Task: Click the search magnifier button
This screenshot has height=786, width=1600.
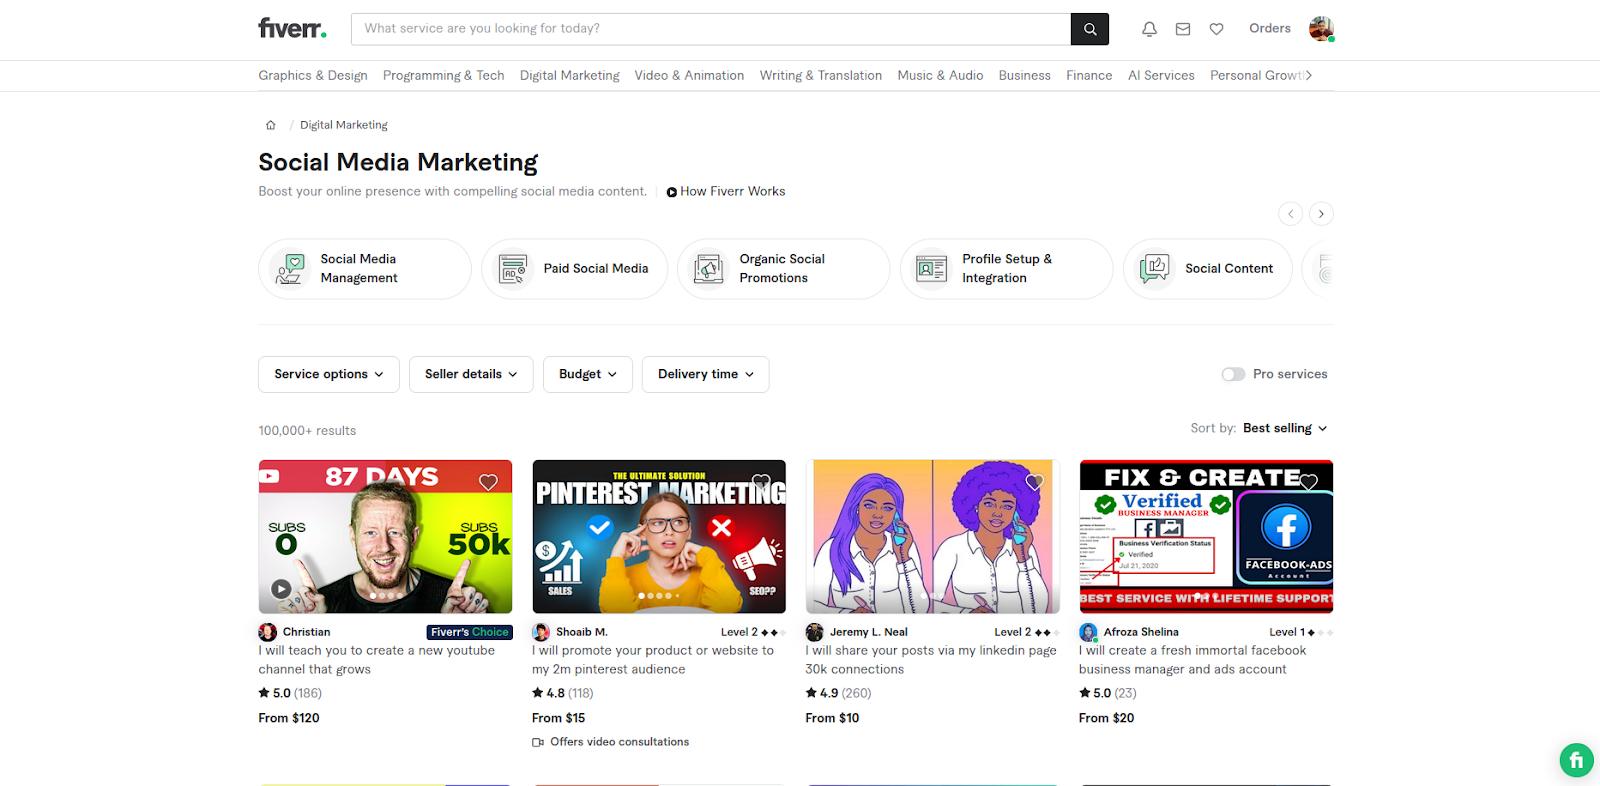Action: coord(1090,29)
